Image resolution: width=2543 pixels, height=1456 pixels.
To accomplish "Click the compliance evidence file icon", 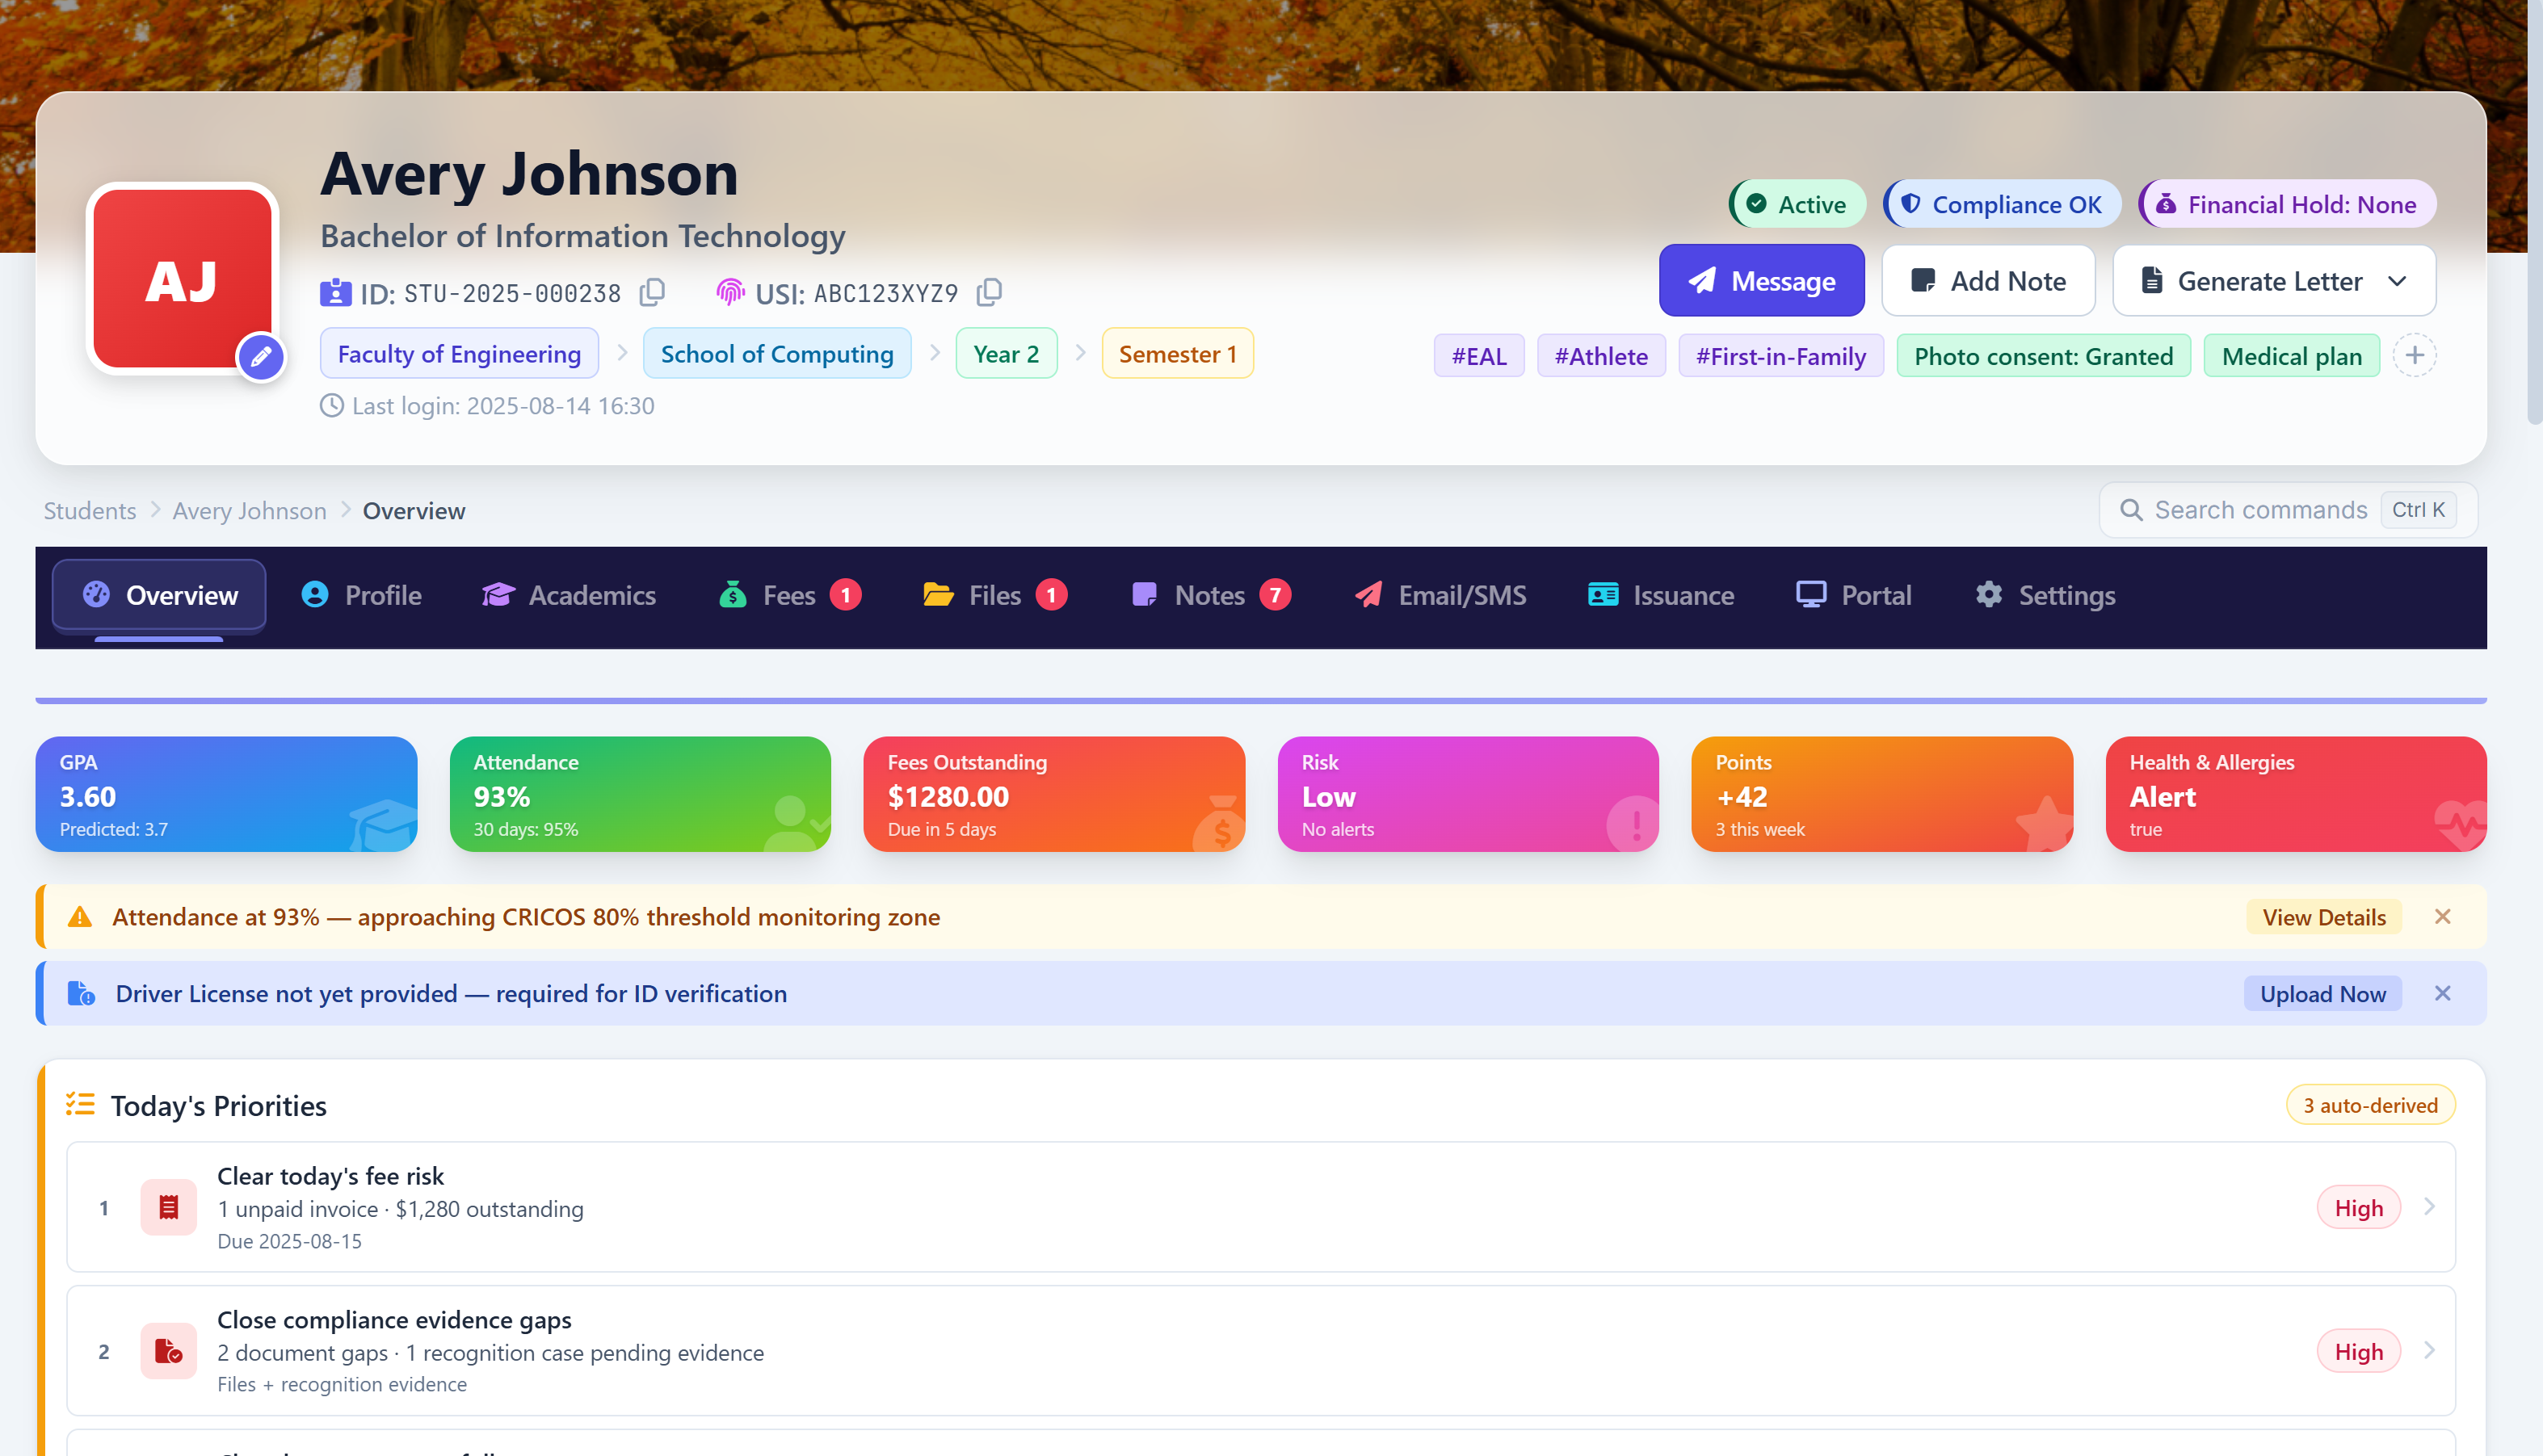I will click(168, 1351).
